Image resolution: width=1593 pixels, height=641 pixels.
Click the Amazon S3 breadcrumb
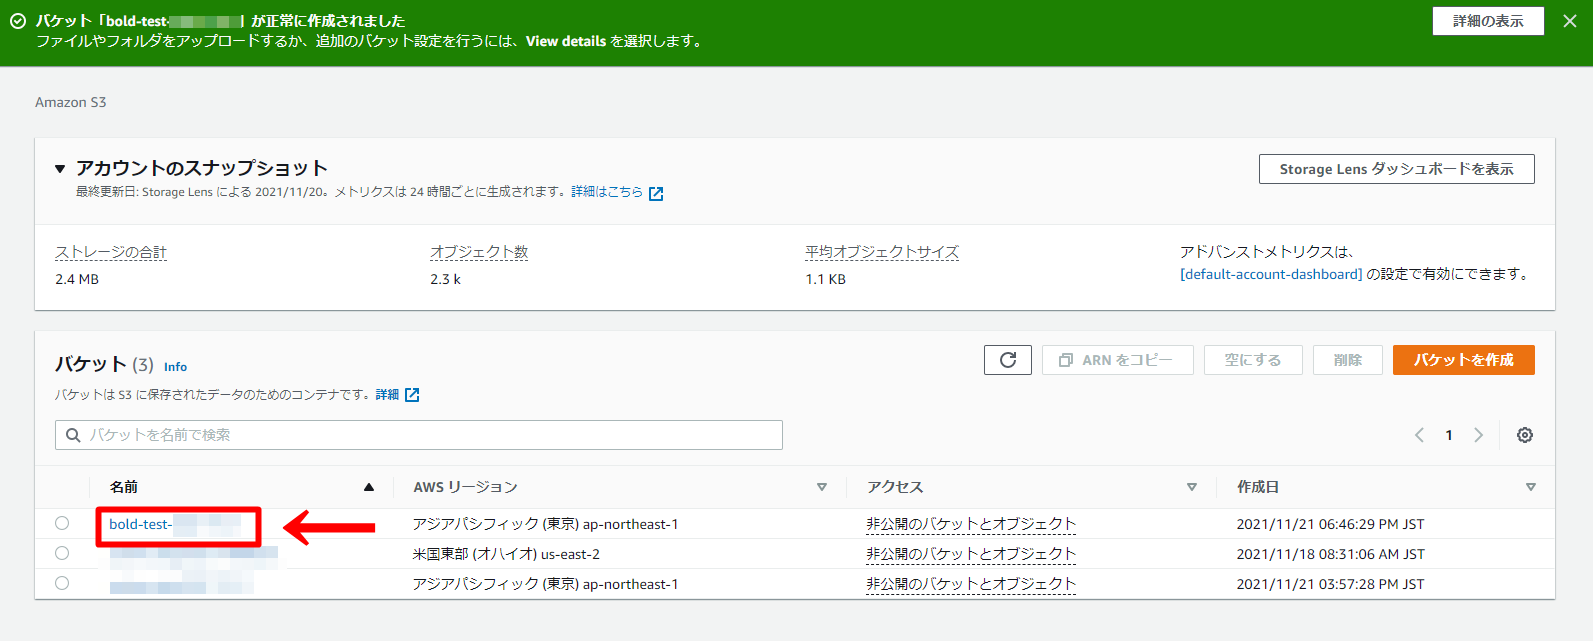pos(70,102)
